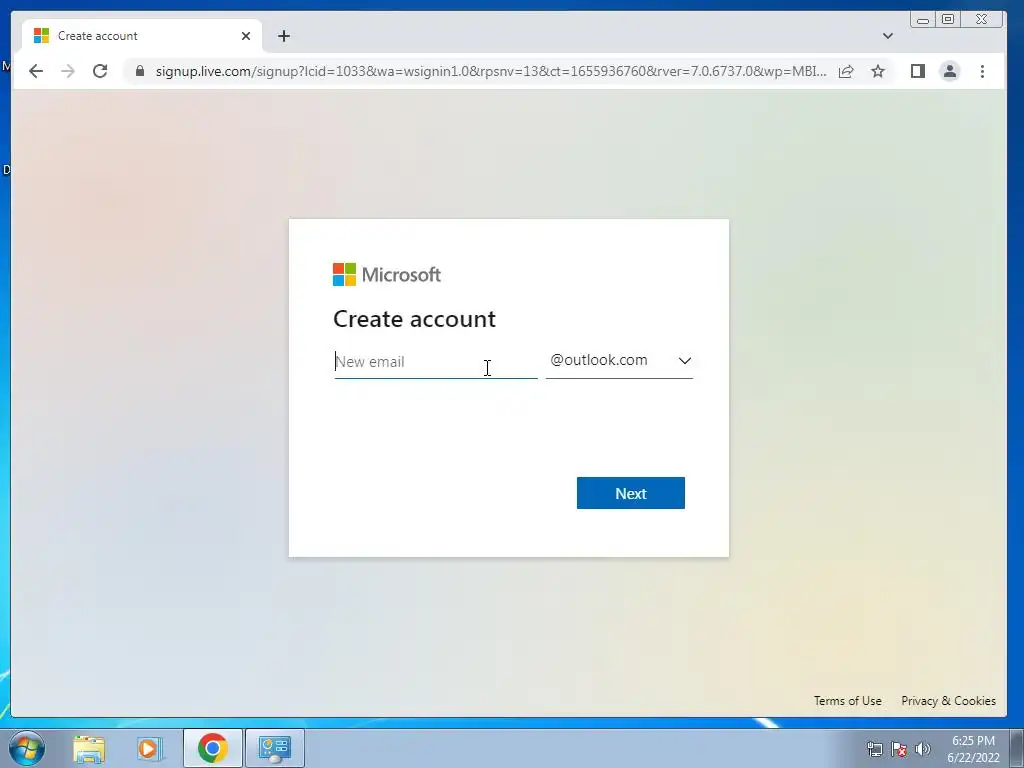
Task: Click the Chrome taskbar icon
Action: click(212, 748)
